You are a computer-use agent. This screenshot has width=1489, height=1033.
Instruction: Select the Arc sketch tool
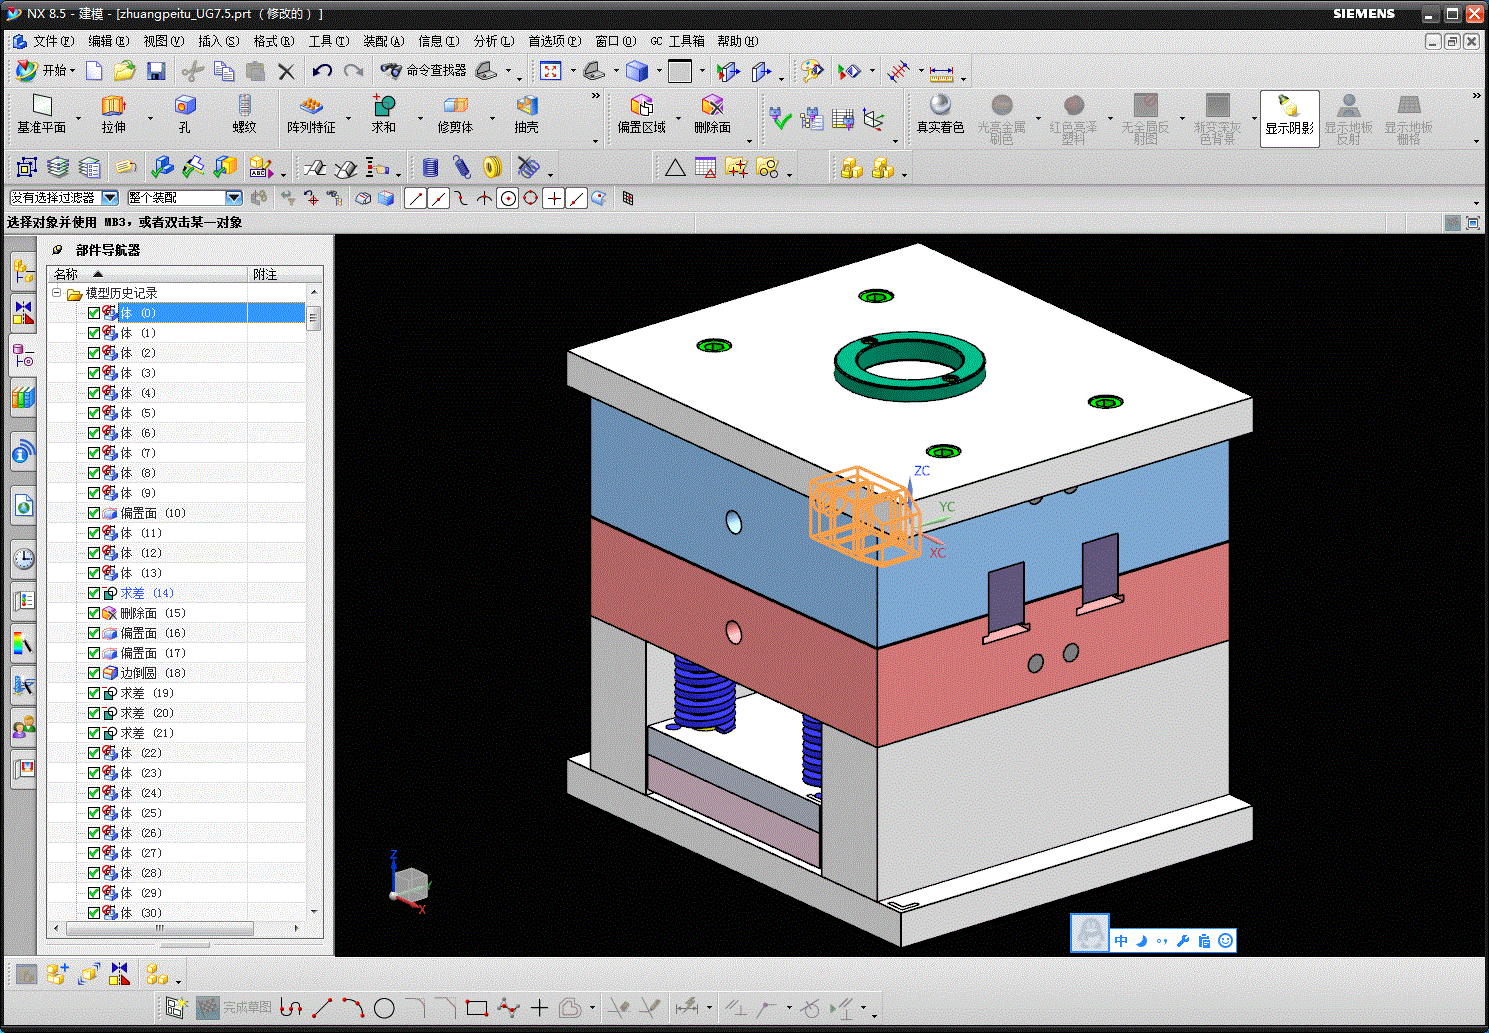[x=353, y=1008]
